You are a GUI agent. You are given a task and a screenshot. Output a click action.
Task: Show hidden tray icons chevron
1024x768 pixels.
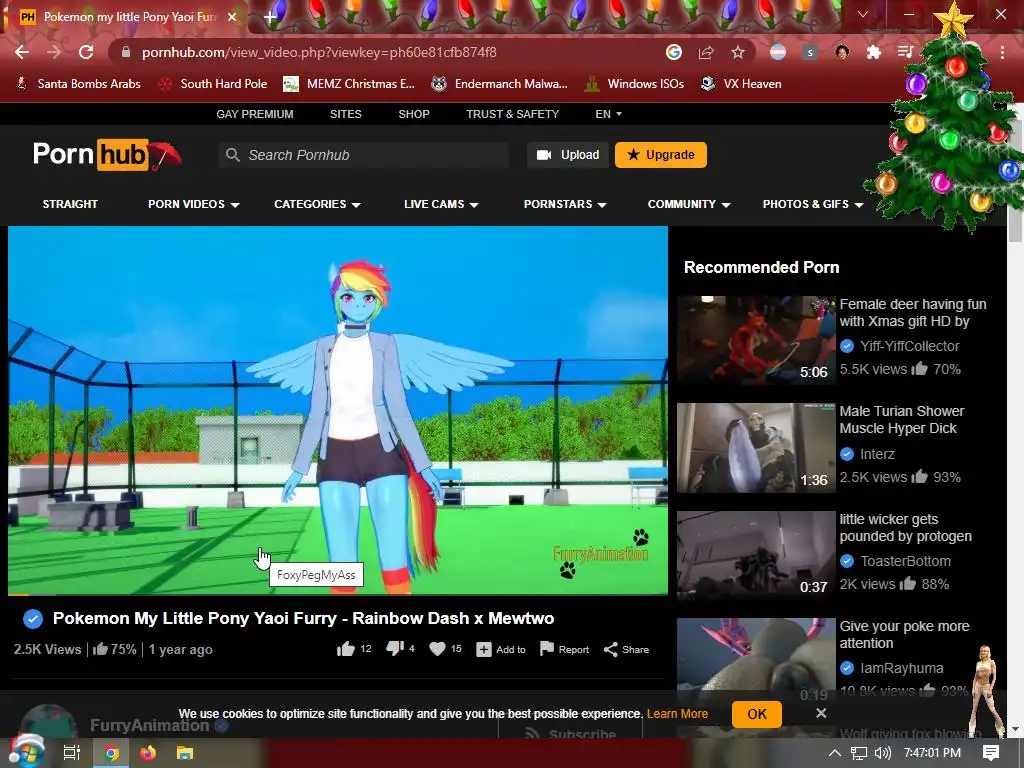point(835,753)
